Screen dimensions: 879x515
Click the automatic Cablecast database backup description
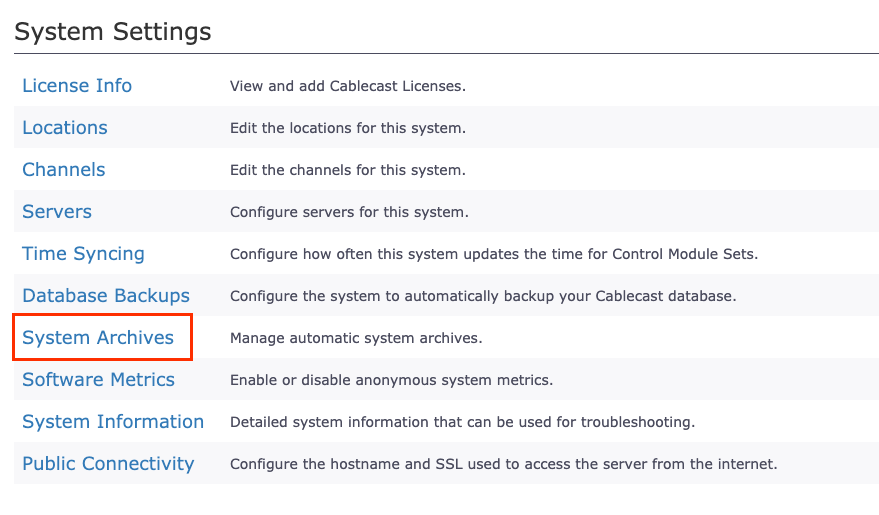pyautogui.click(x=483, y=297)
